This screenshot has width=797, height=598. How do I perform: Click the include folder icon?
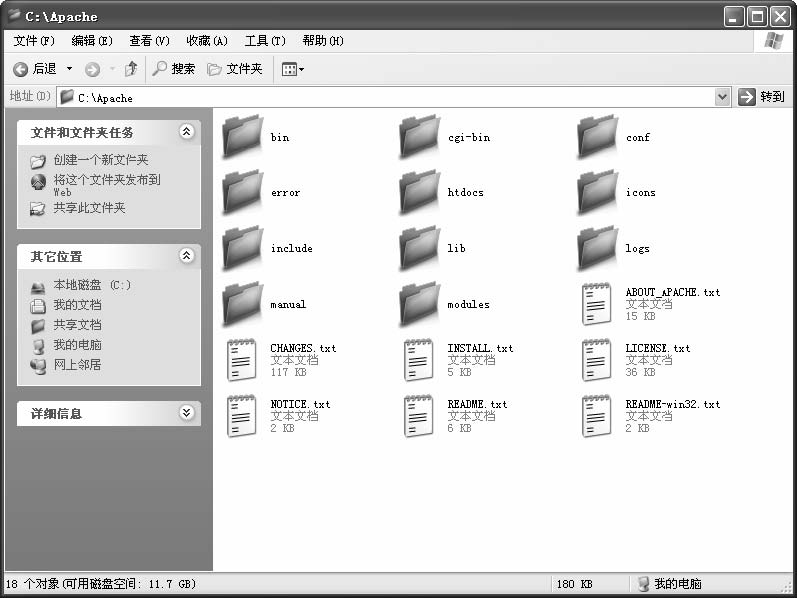point(243,248)
